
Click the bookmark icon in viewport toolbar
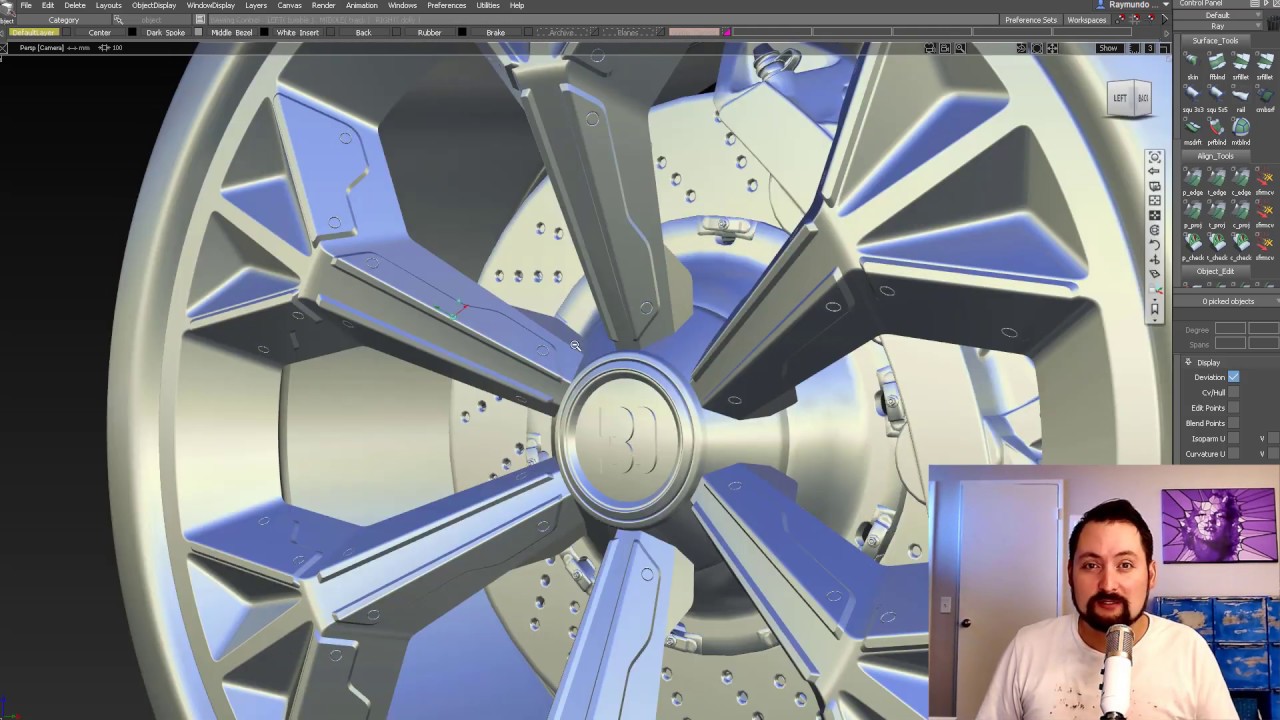(x=1155, y=309)
